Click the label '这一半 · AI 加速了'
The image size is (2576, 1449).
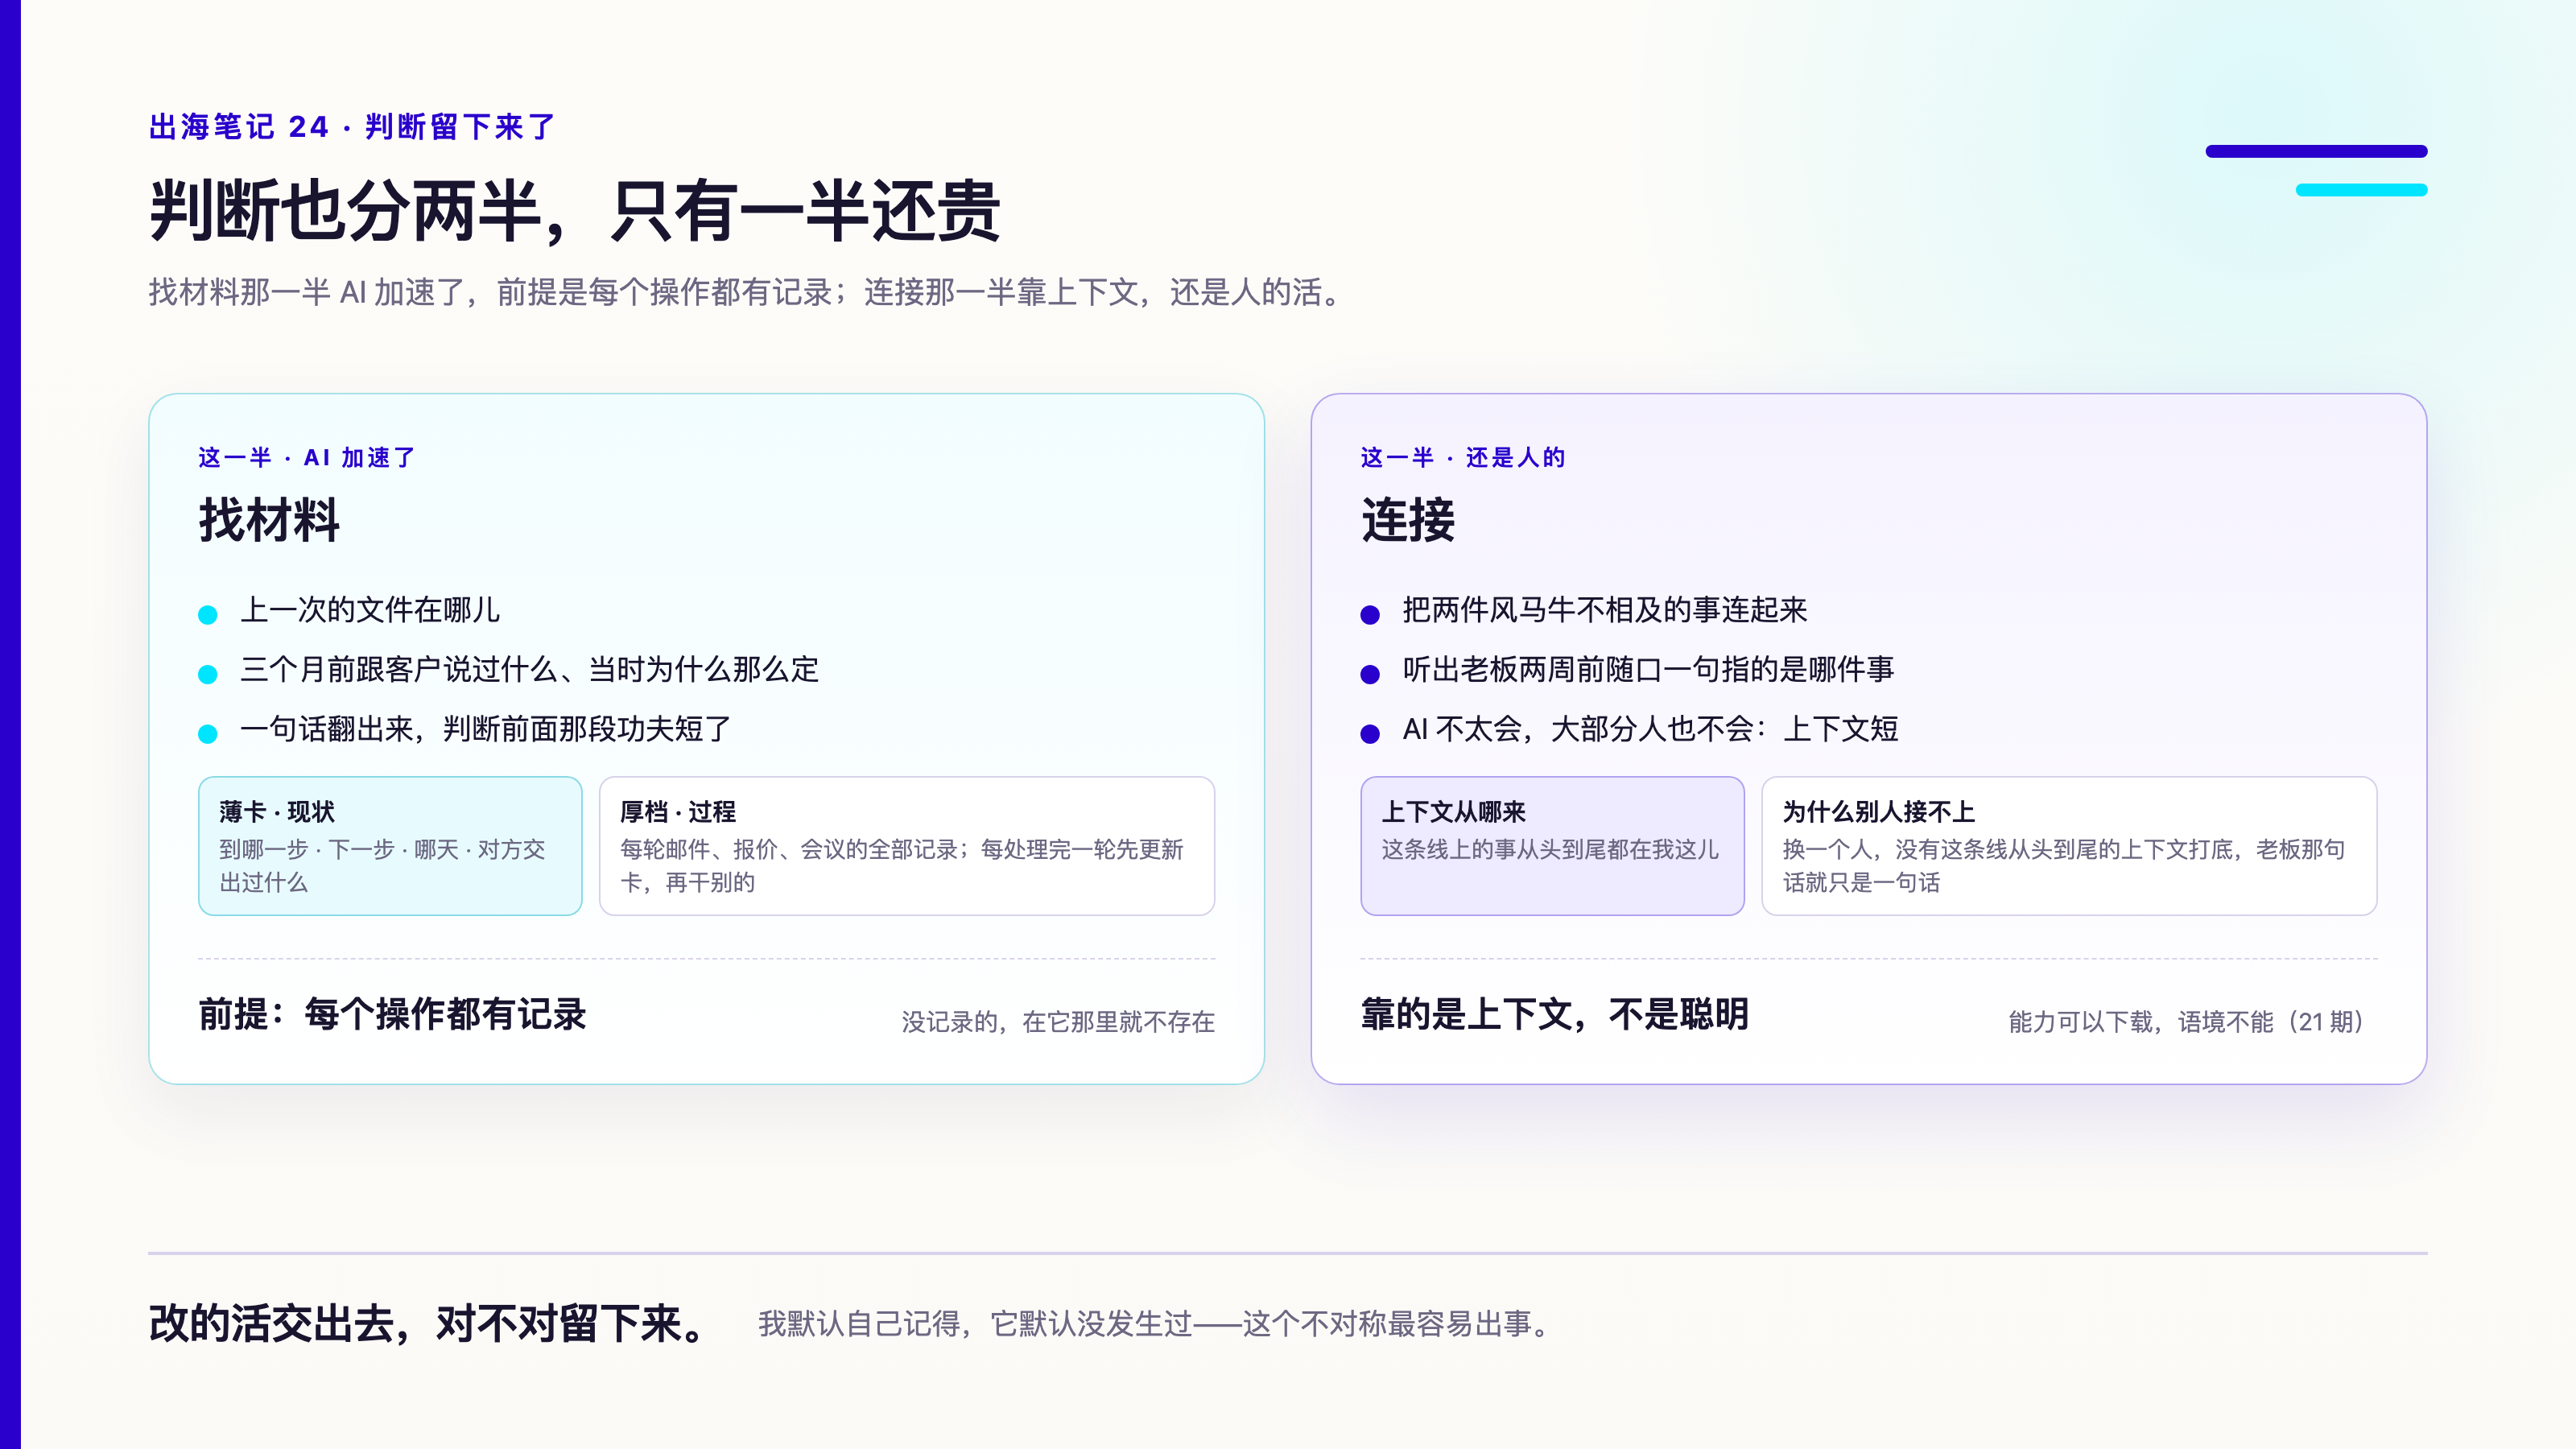[306, 457]
